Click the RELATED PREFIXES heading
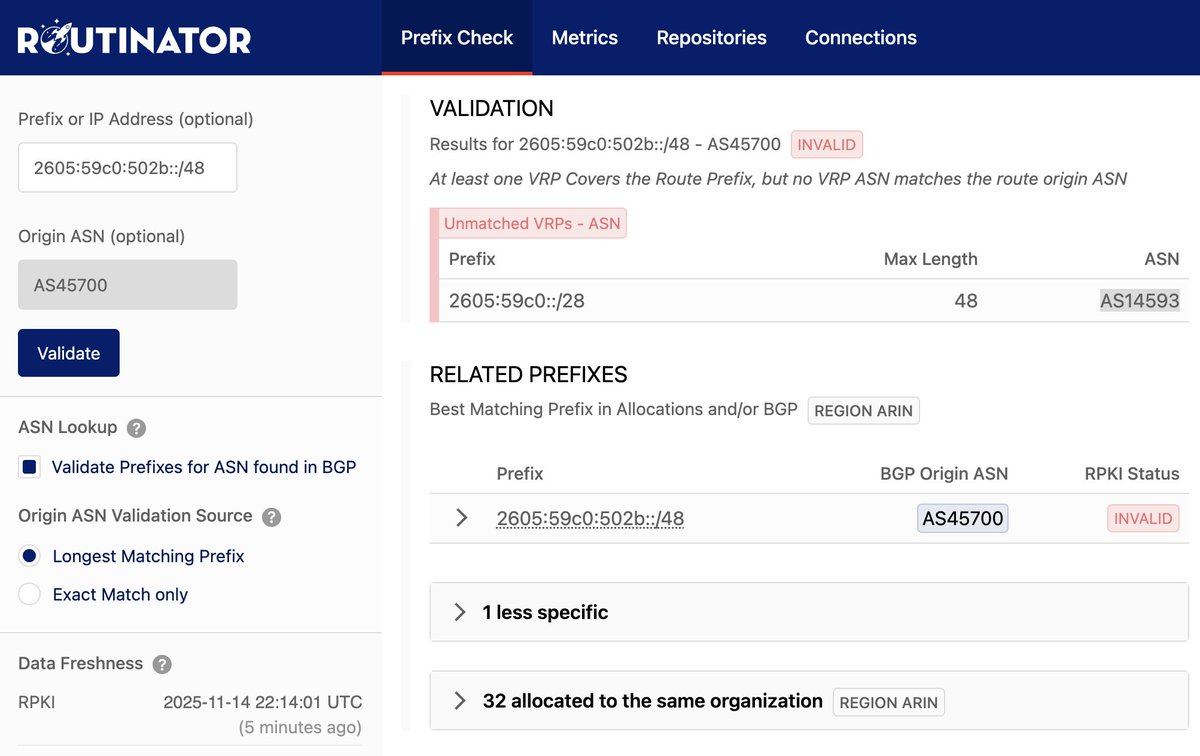 528,375
